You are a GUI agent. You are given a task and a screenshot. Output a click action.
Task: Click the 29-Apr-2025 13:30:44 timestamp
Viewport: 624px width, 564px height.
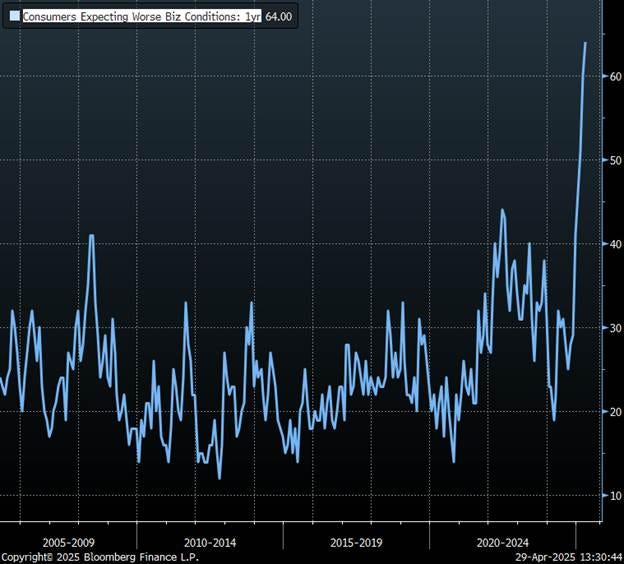pos(569,557)
